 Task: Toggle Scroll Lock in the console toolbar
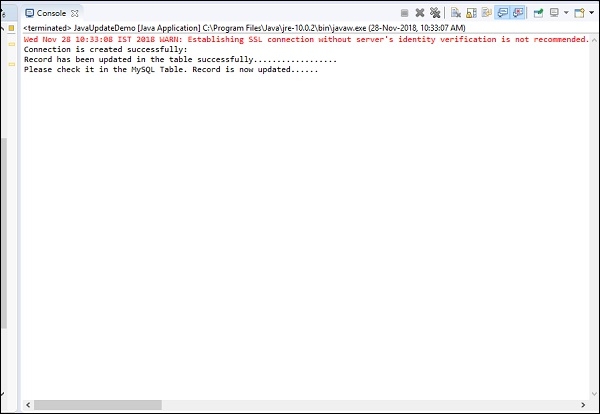click(x=471, y=13)
